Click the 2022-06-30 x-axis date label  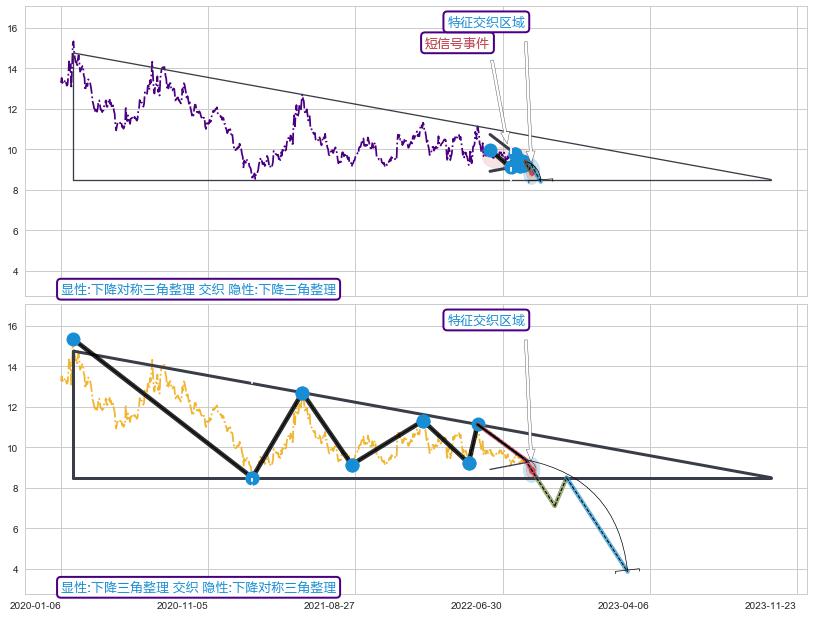click(475, 606)
